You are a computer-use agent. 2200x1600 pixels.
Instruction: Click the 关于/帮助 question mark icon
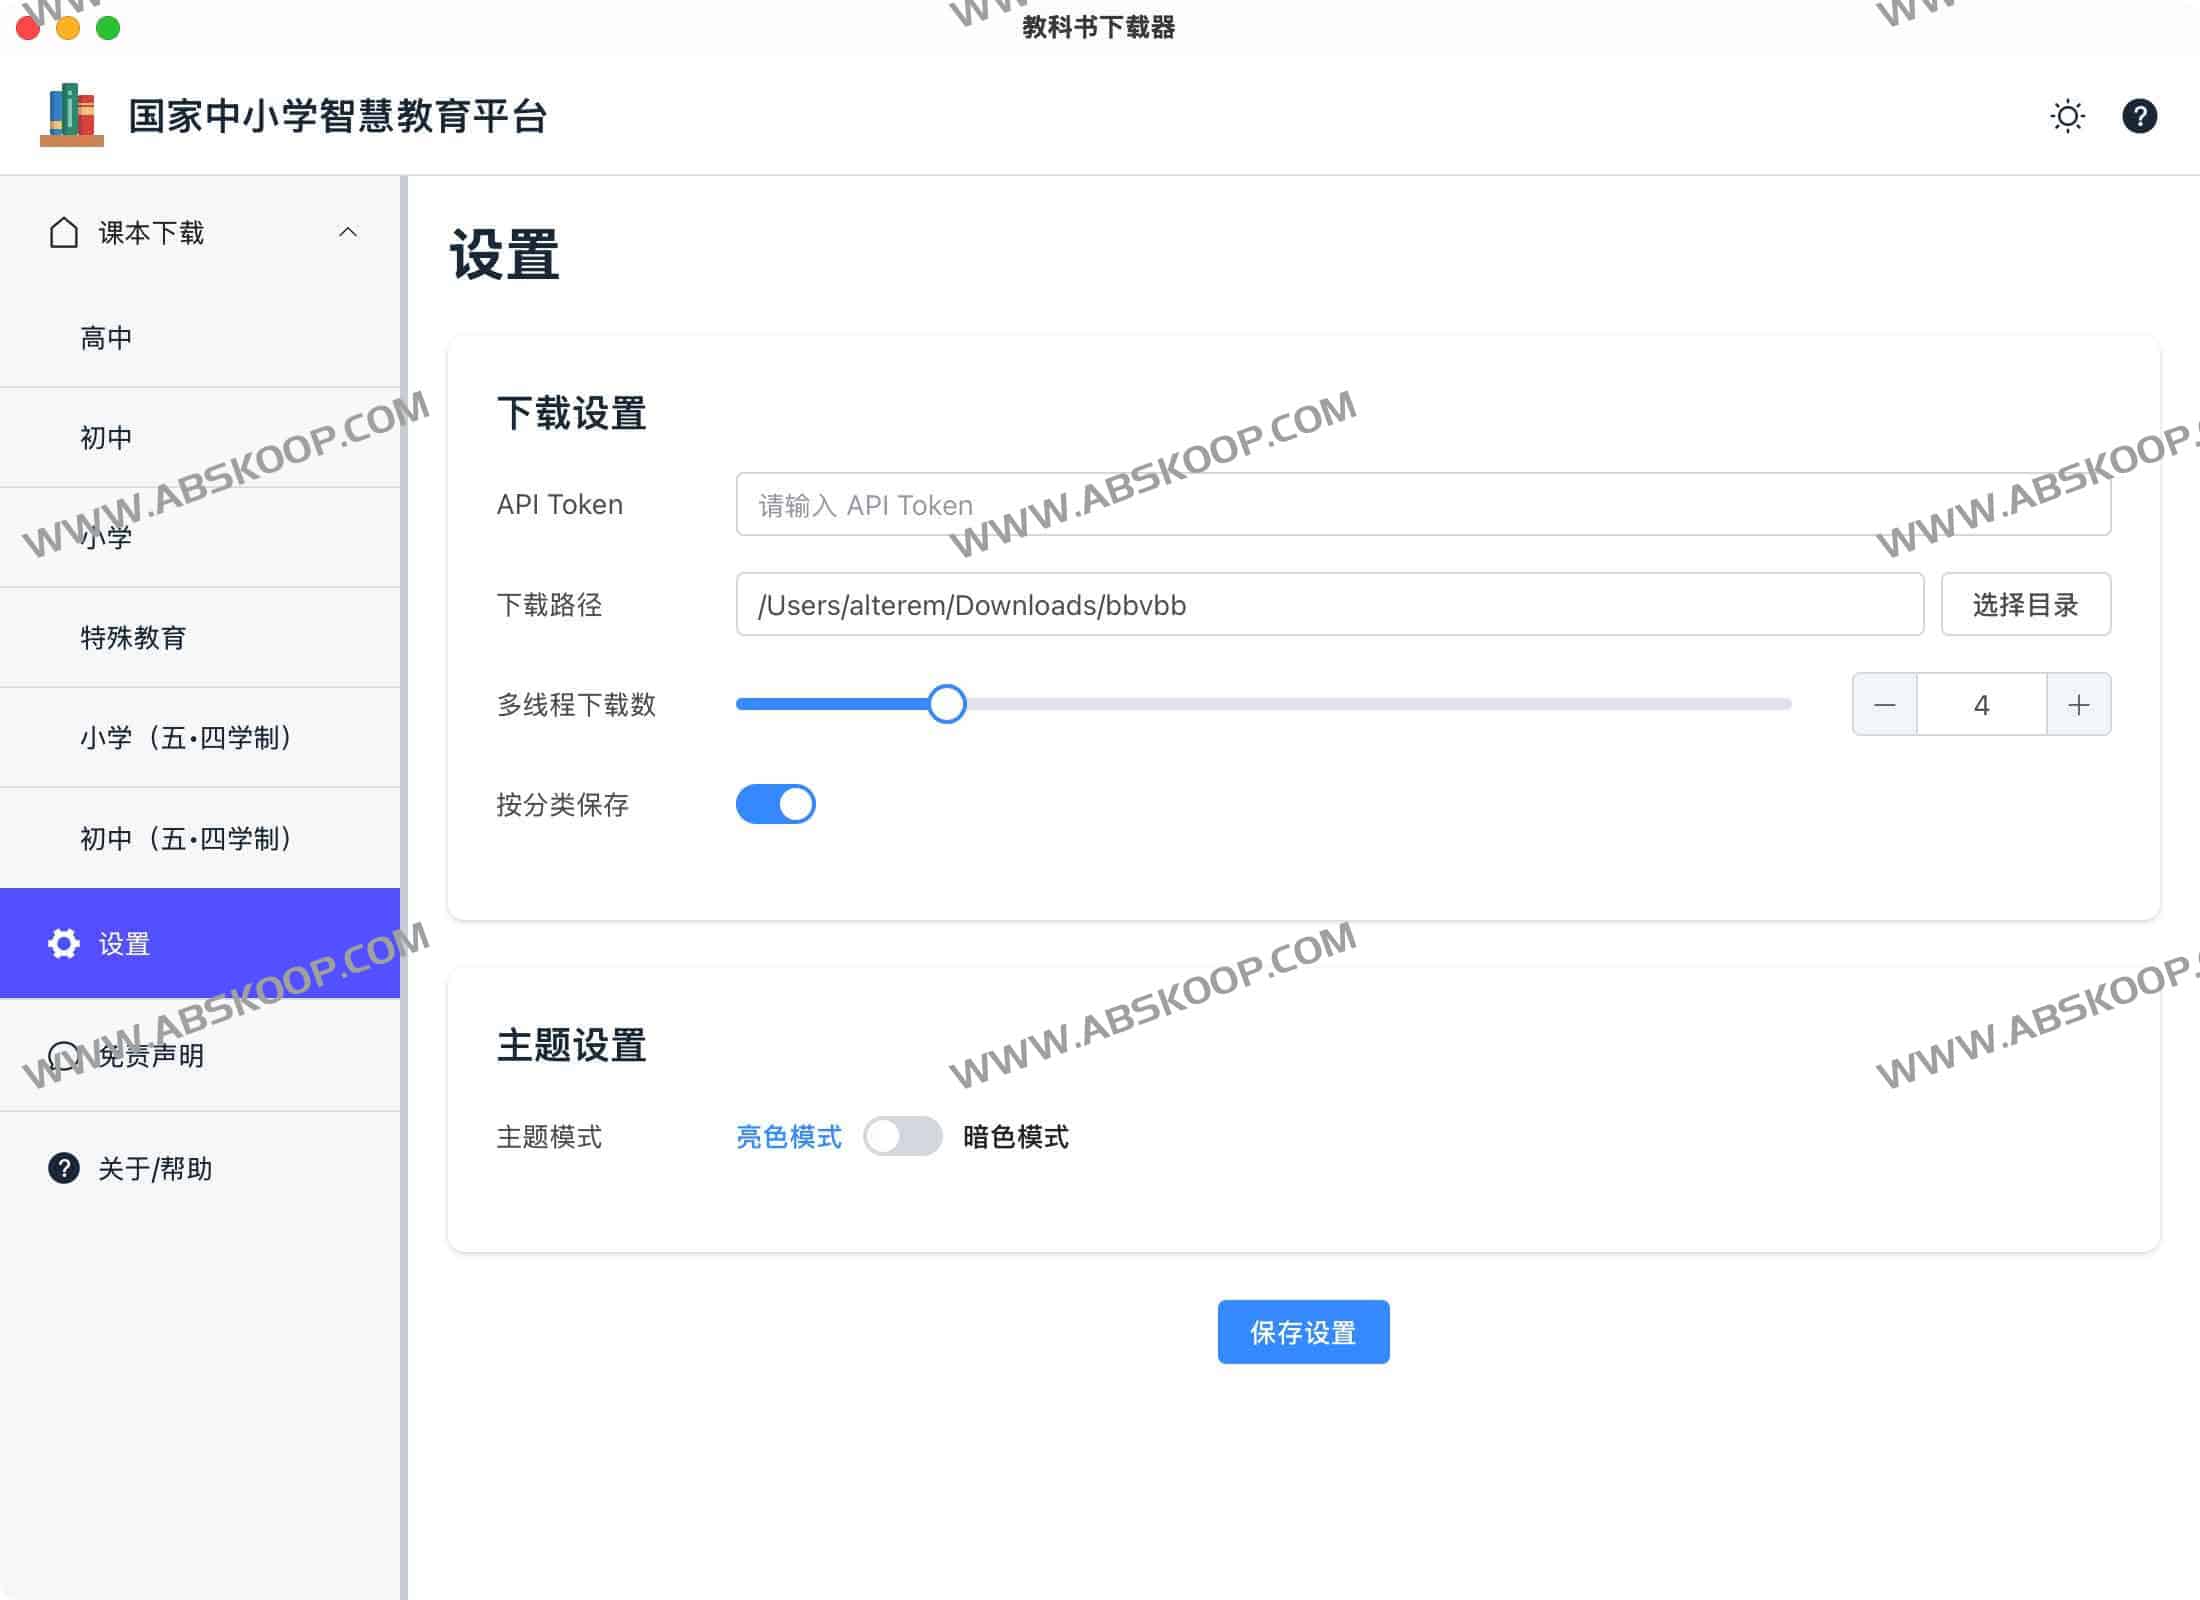(64, 1168)
